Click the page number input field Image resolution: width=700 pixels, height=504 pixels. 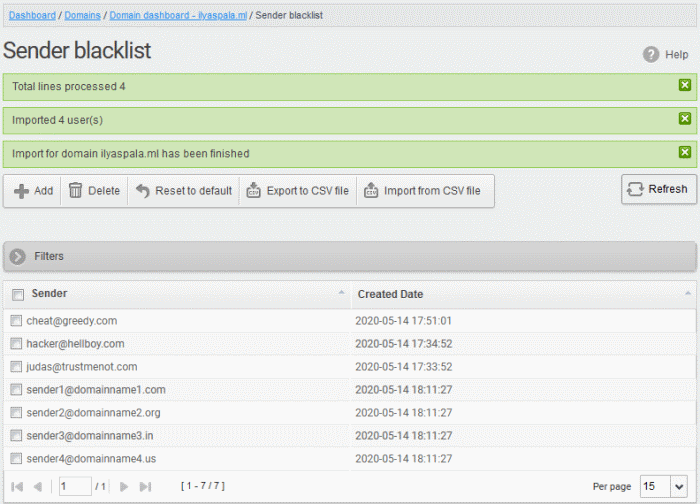coord(75,486)
